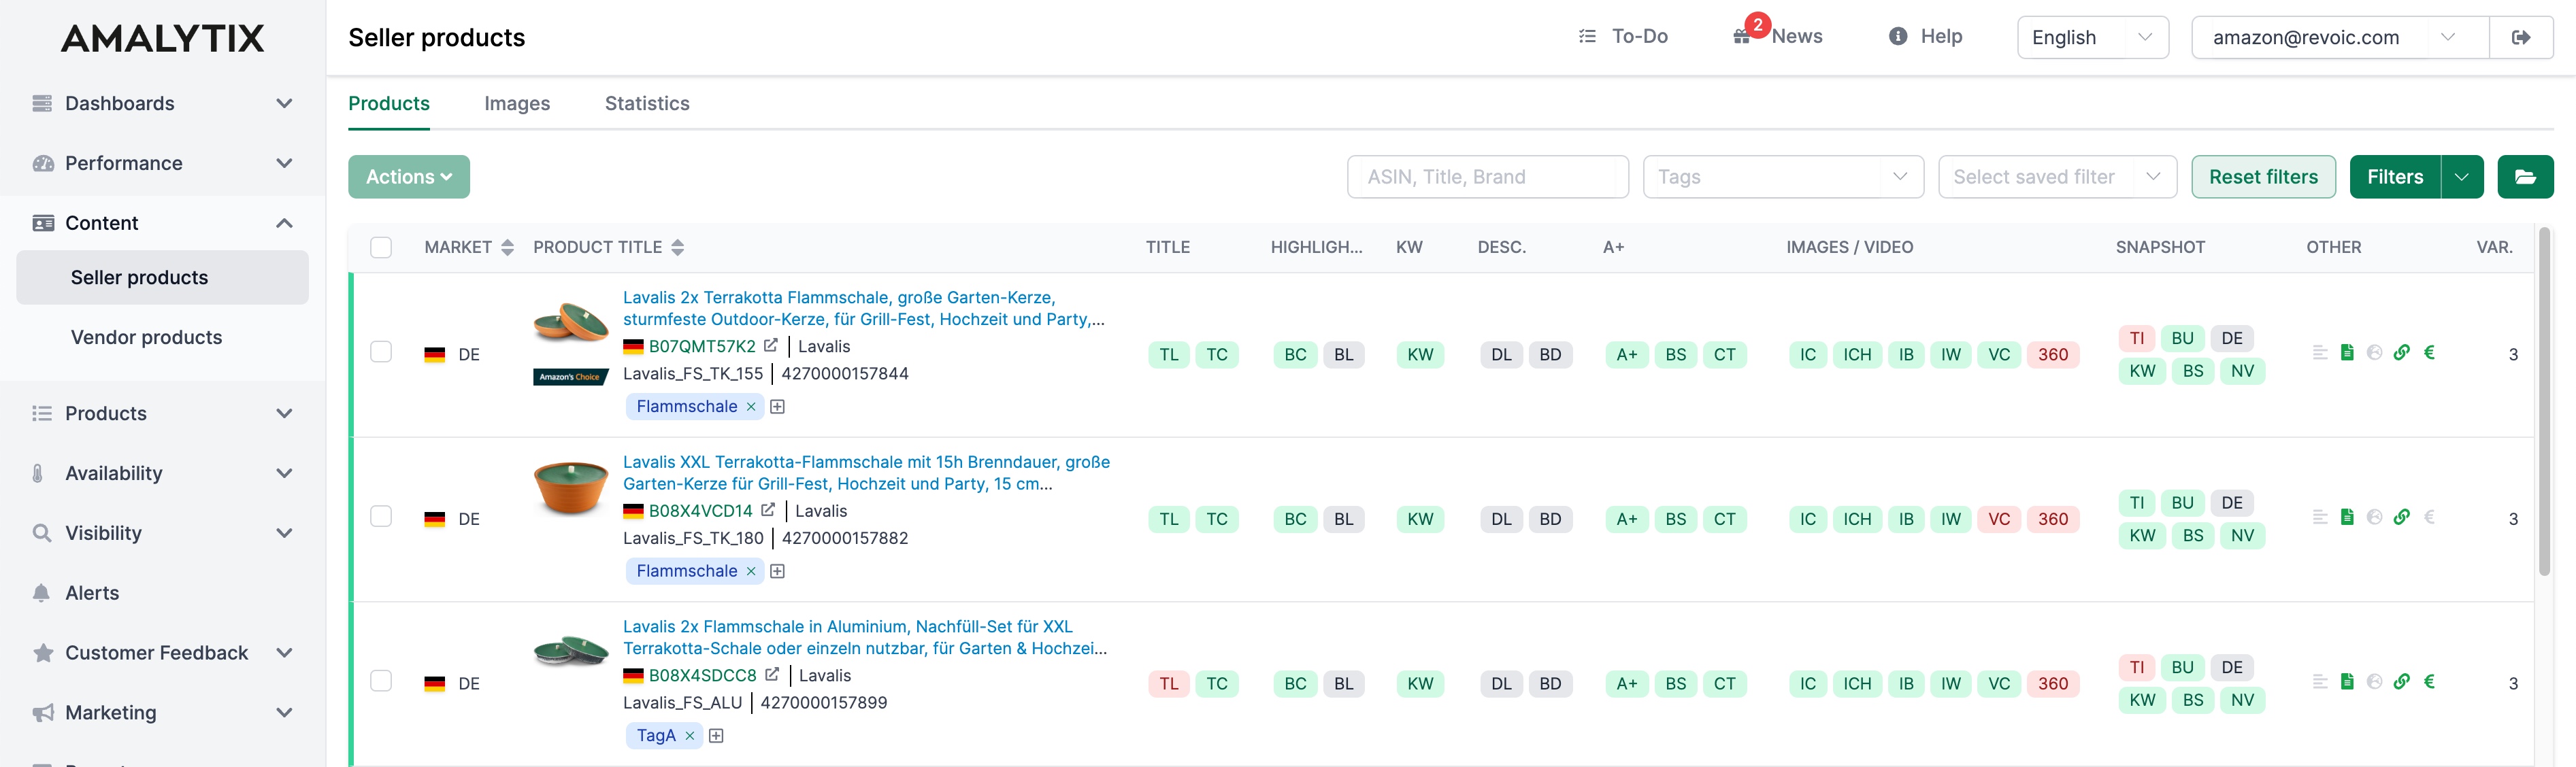The height and width of the screenshot is (767, 2576).
Task: Check the box for product B08X4SDCC8
Action: click(381, 681)
